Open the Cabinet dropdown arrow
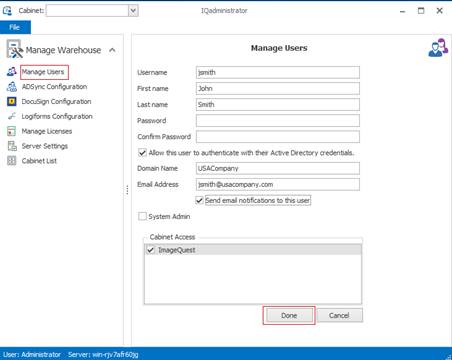Image resolution: width=452 pixels, height=360 pixels. point(133,11)
